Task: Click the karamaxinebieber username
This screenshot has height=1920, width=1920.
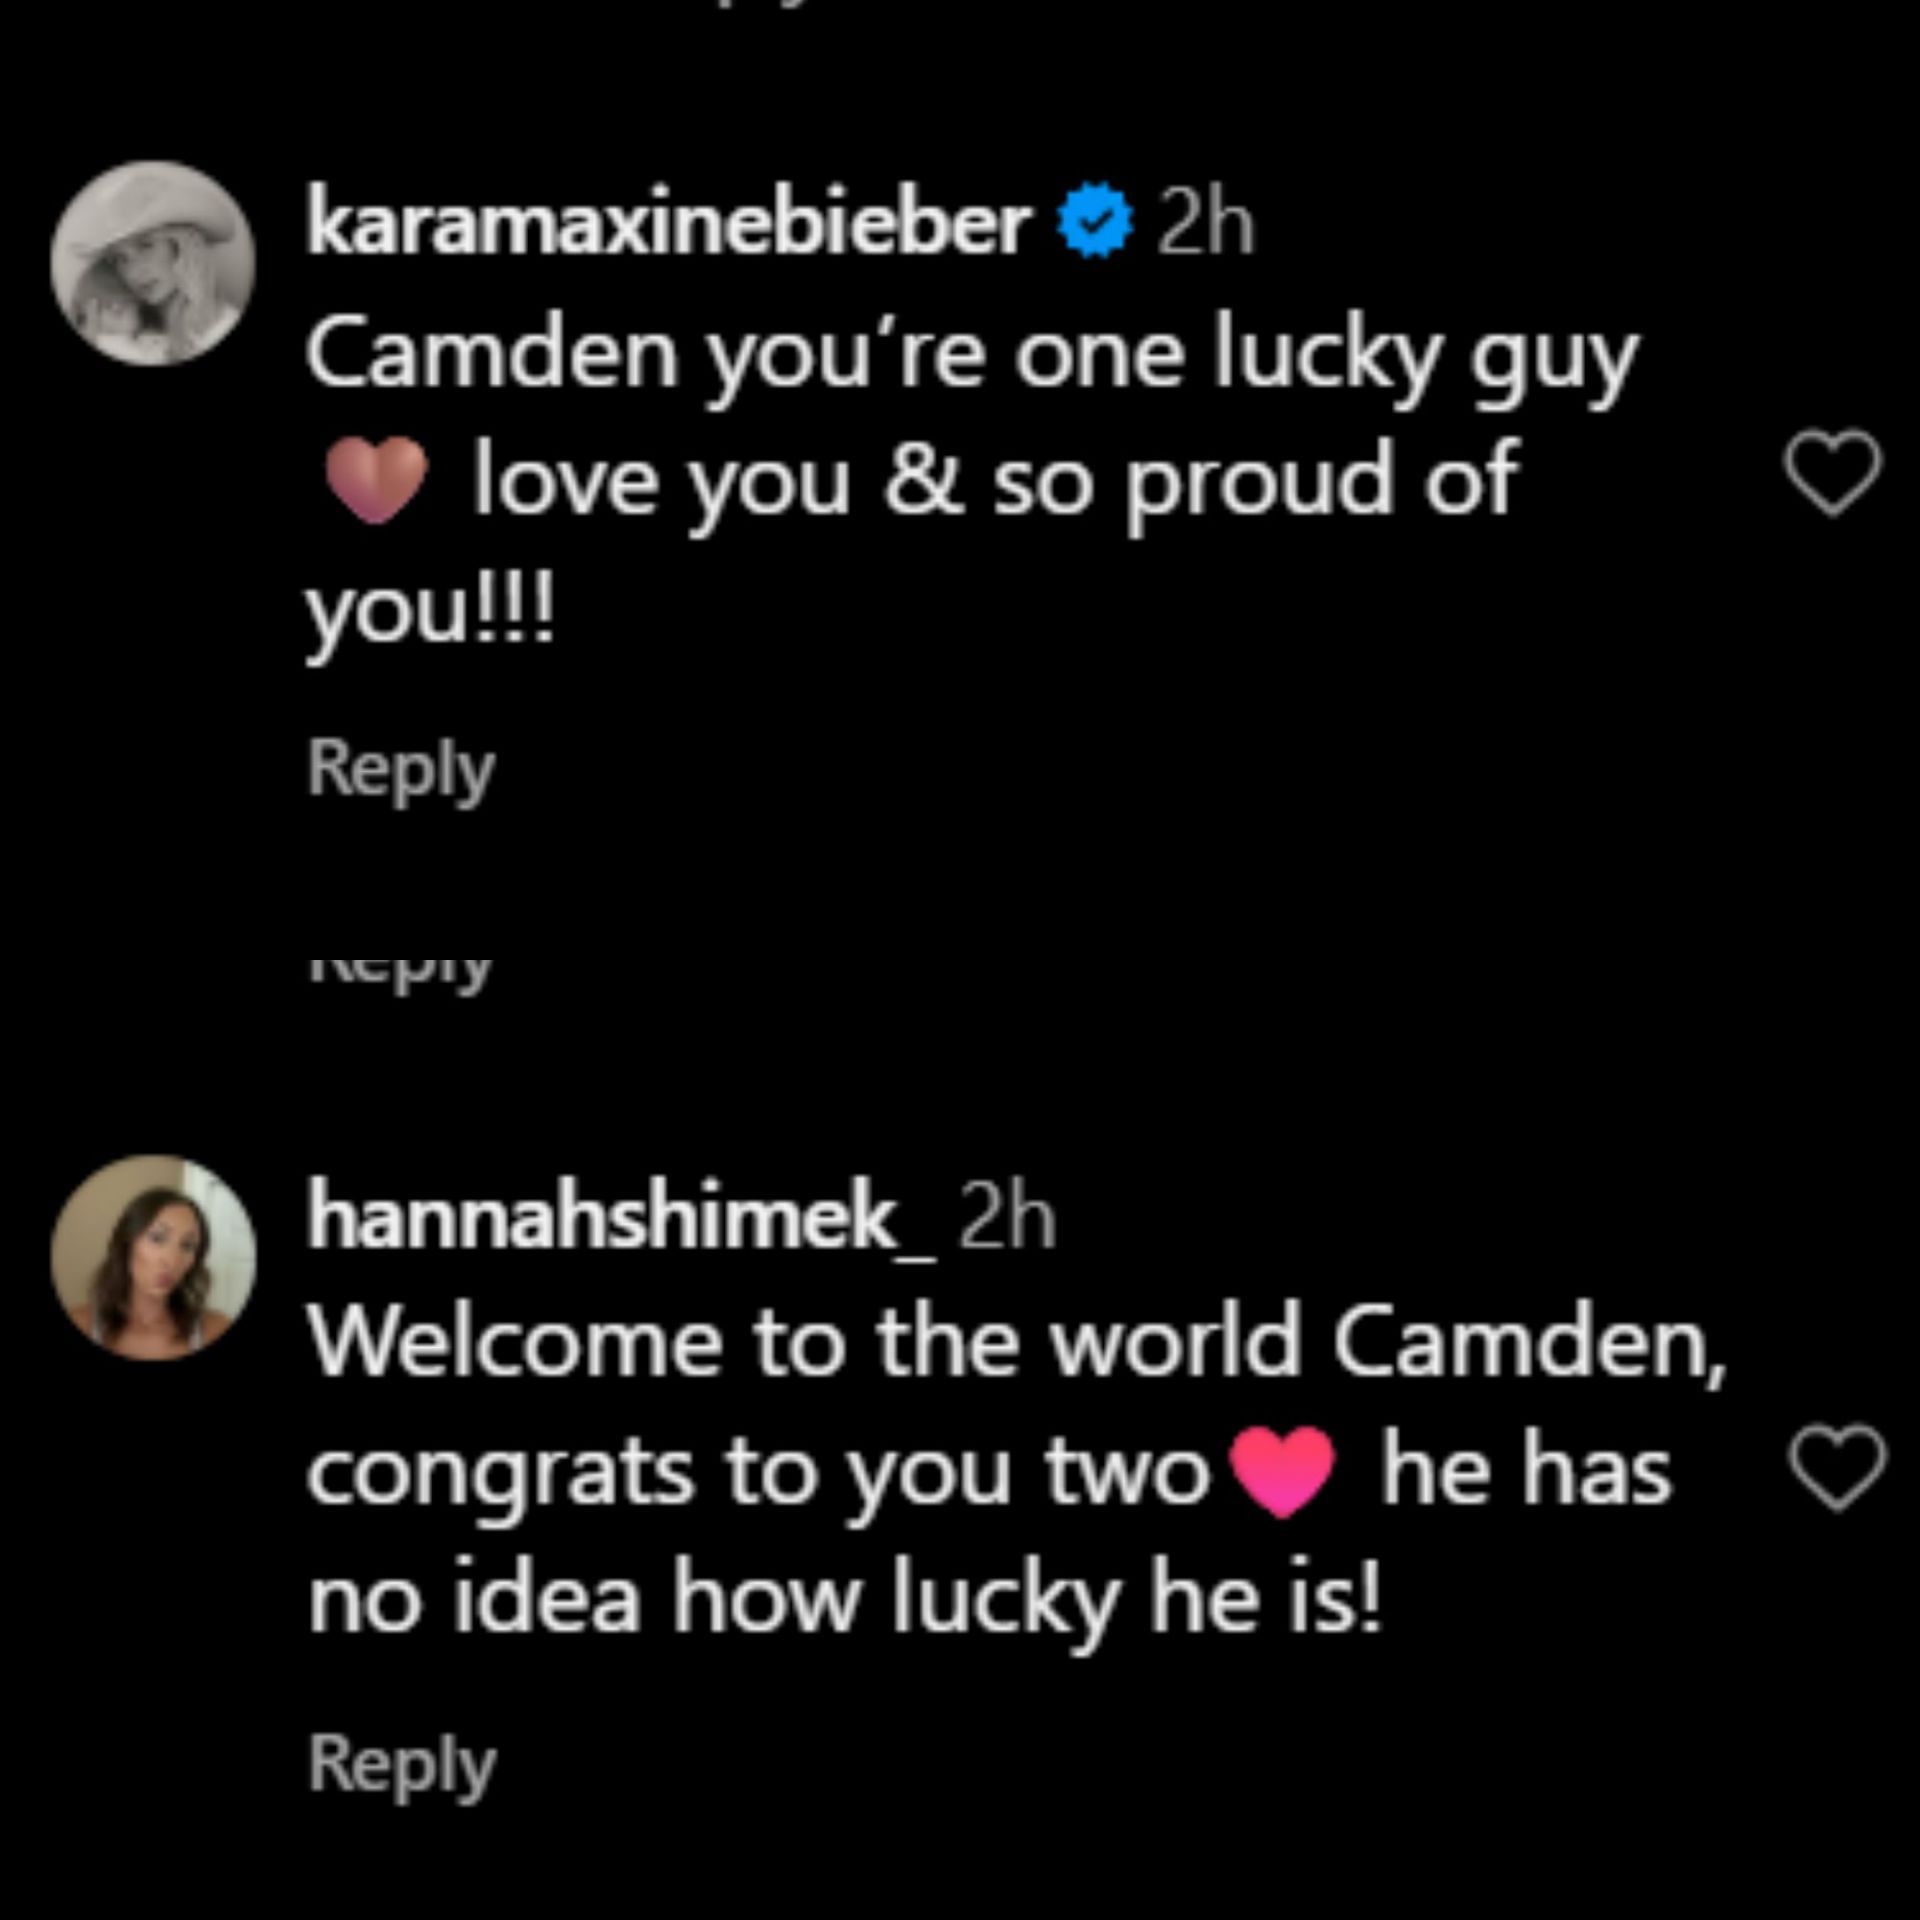Action: click(x=668, y=225)
